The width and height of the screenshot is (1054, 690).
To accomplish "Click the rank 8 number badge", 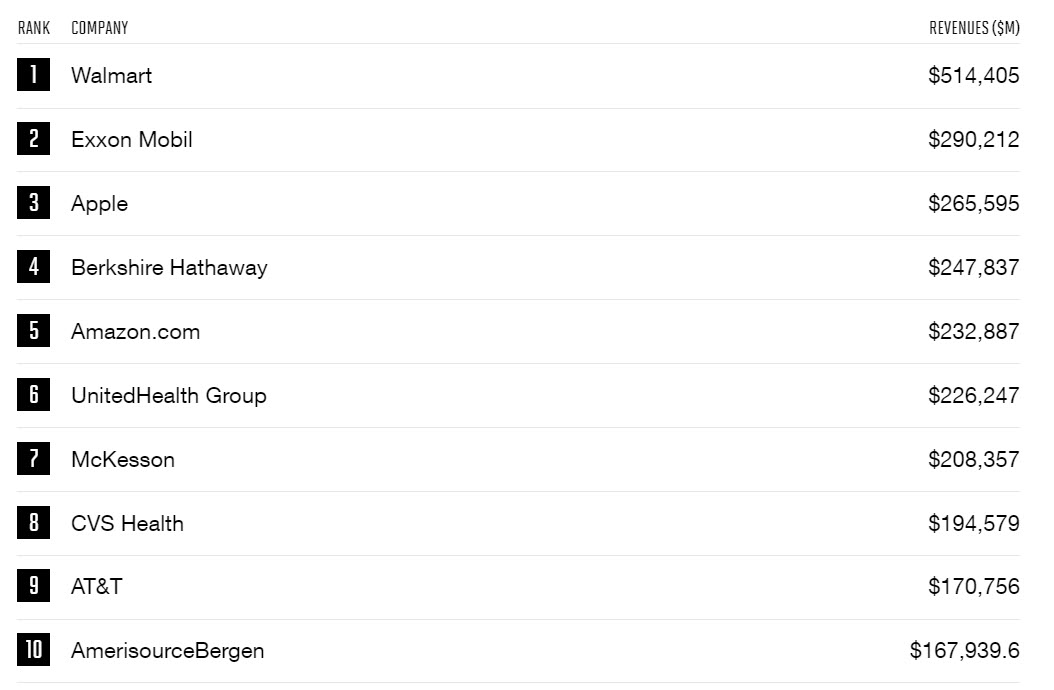I will pyautogui.click(x=33, y=523).
